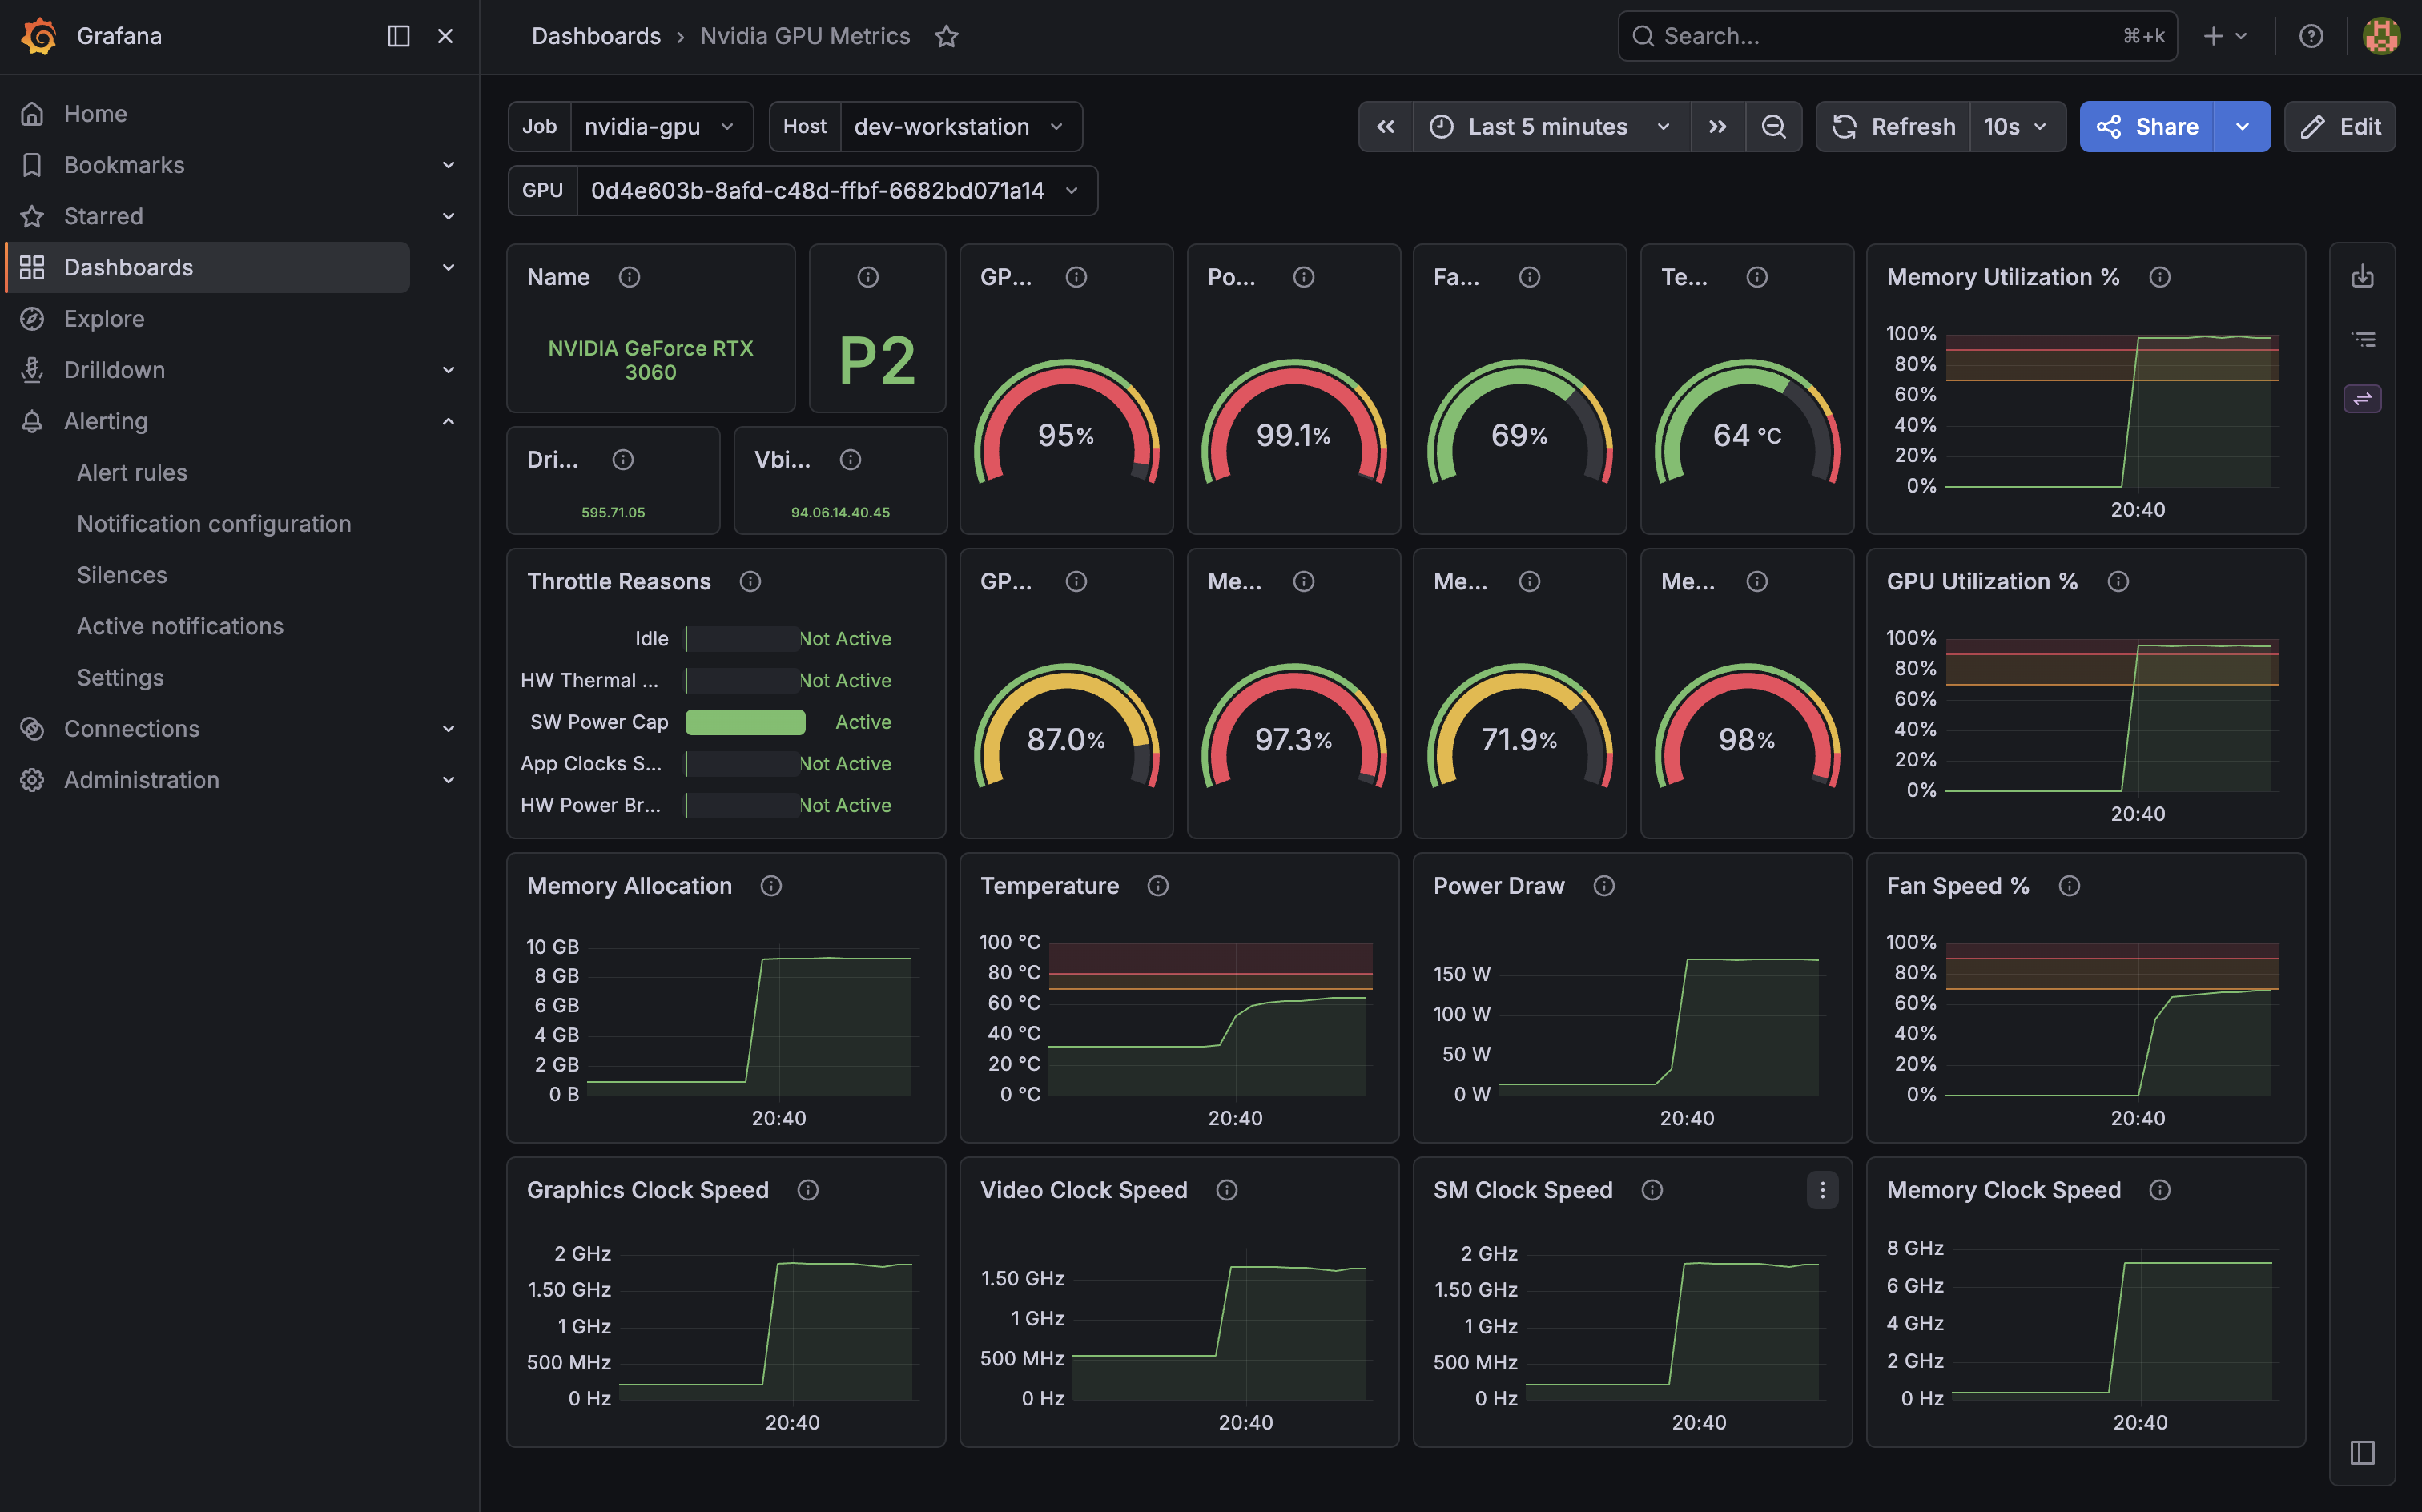
Task: Close the navigation menu
Action: point(446,36)
